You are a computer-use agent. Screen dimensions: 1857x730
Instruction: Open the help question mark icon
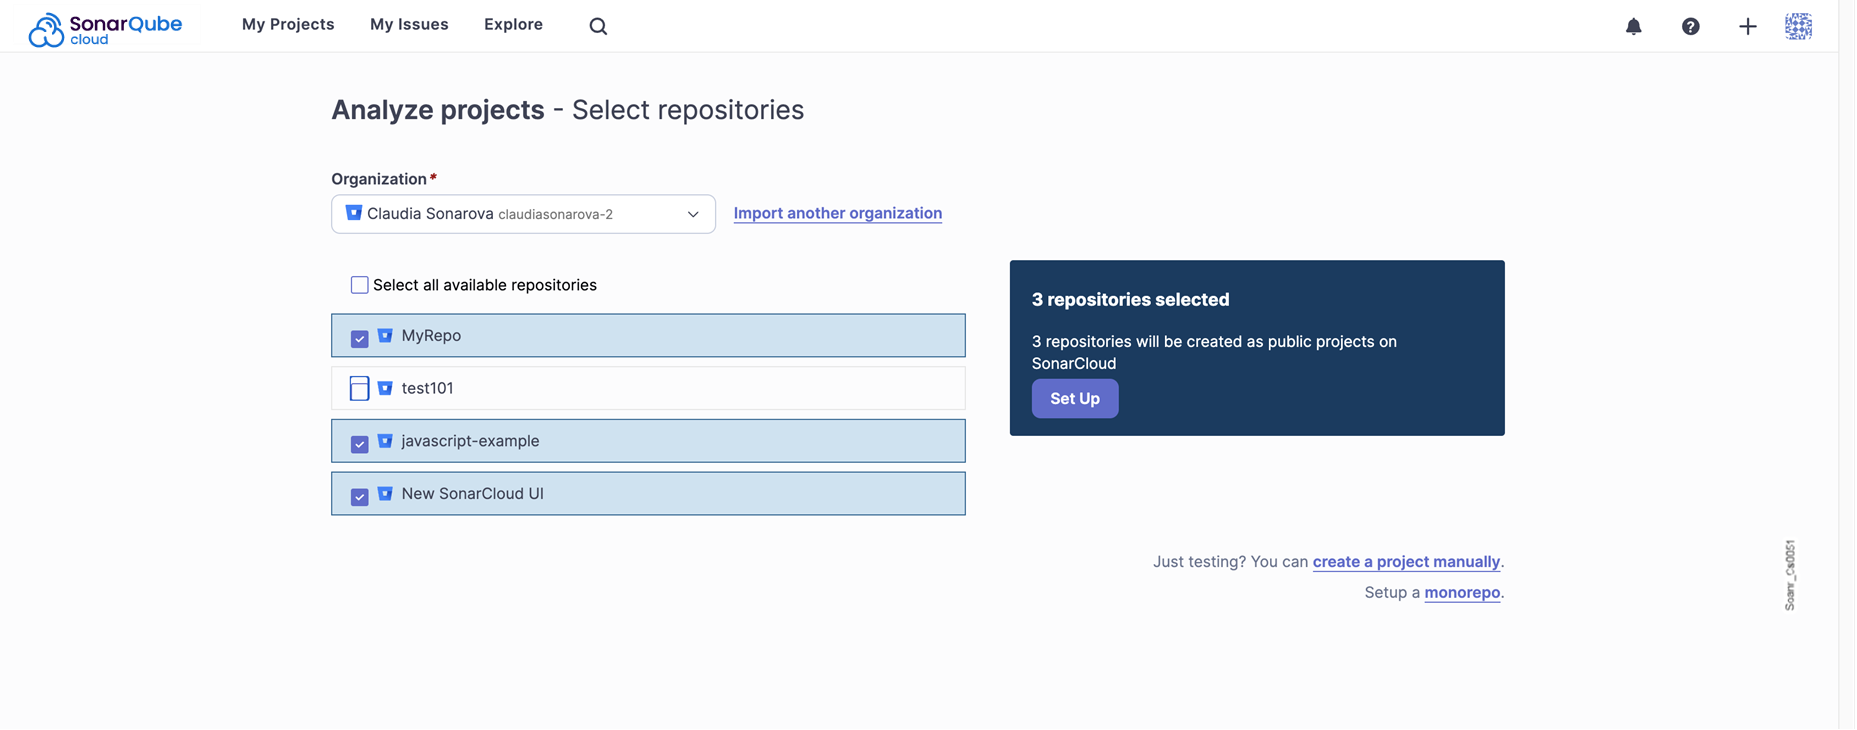click(x=1690, y=27)
